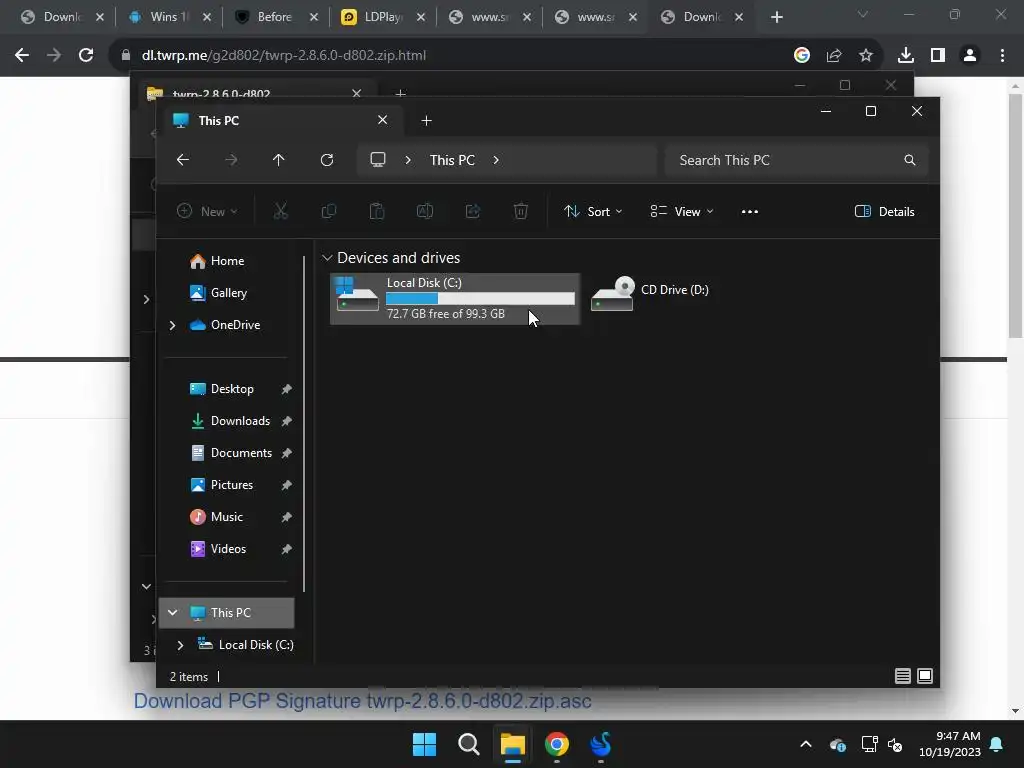1024x768 pixels.
Task: Open Chrome three-dot menu
Action: (x=1002, y=56)
